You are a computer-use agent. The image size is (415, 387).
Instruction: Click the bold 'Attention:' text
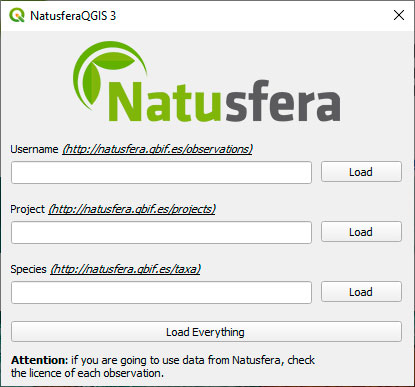point(40,360)
